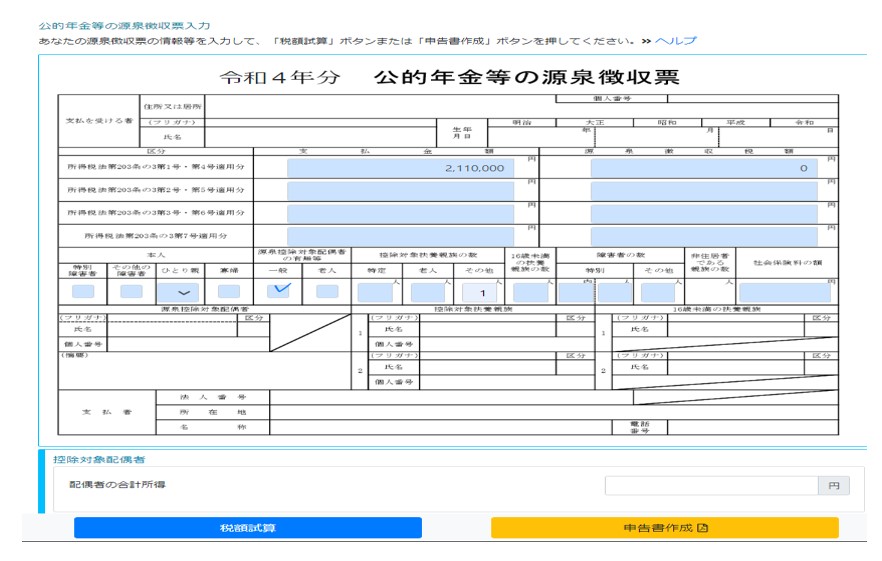
Task: Click withholding tax field for 第7号適用分
Action: 704,236
